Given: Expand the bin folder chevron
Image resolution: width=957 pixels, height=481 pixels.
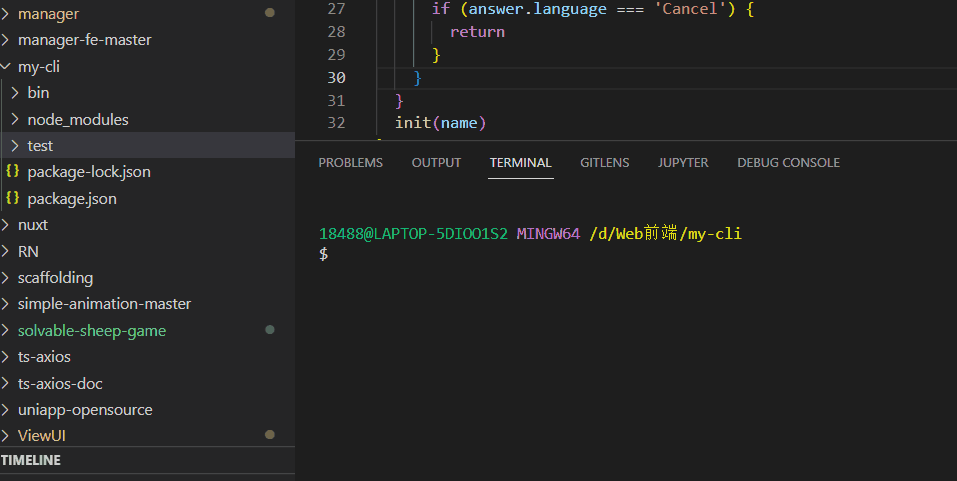Looking at the screenshot, I should pos(15,93).
